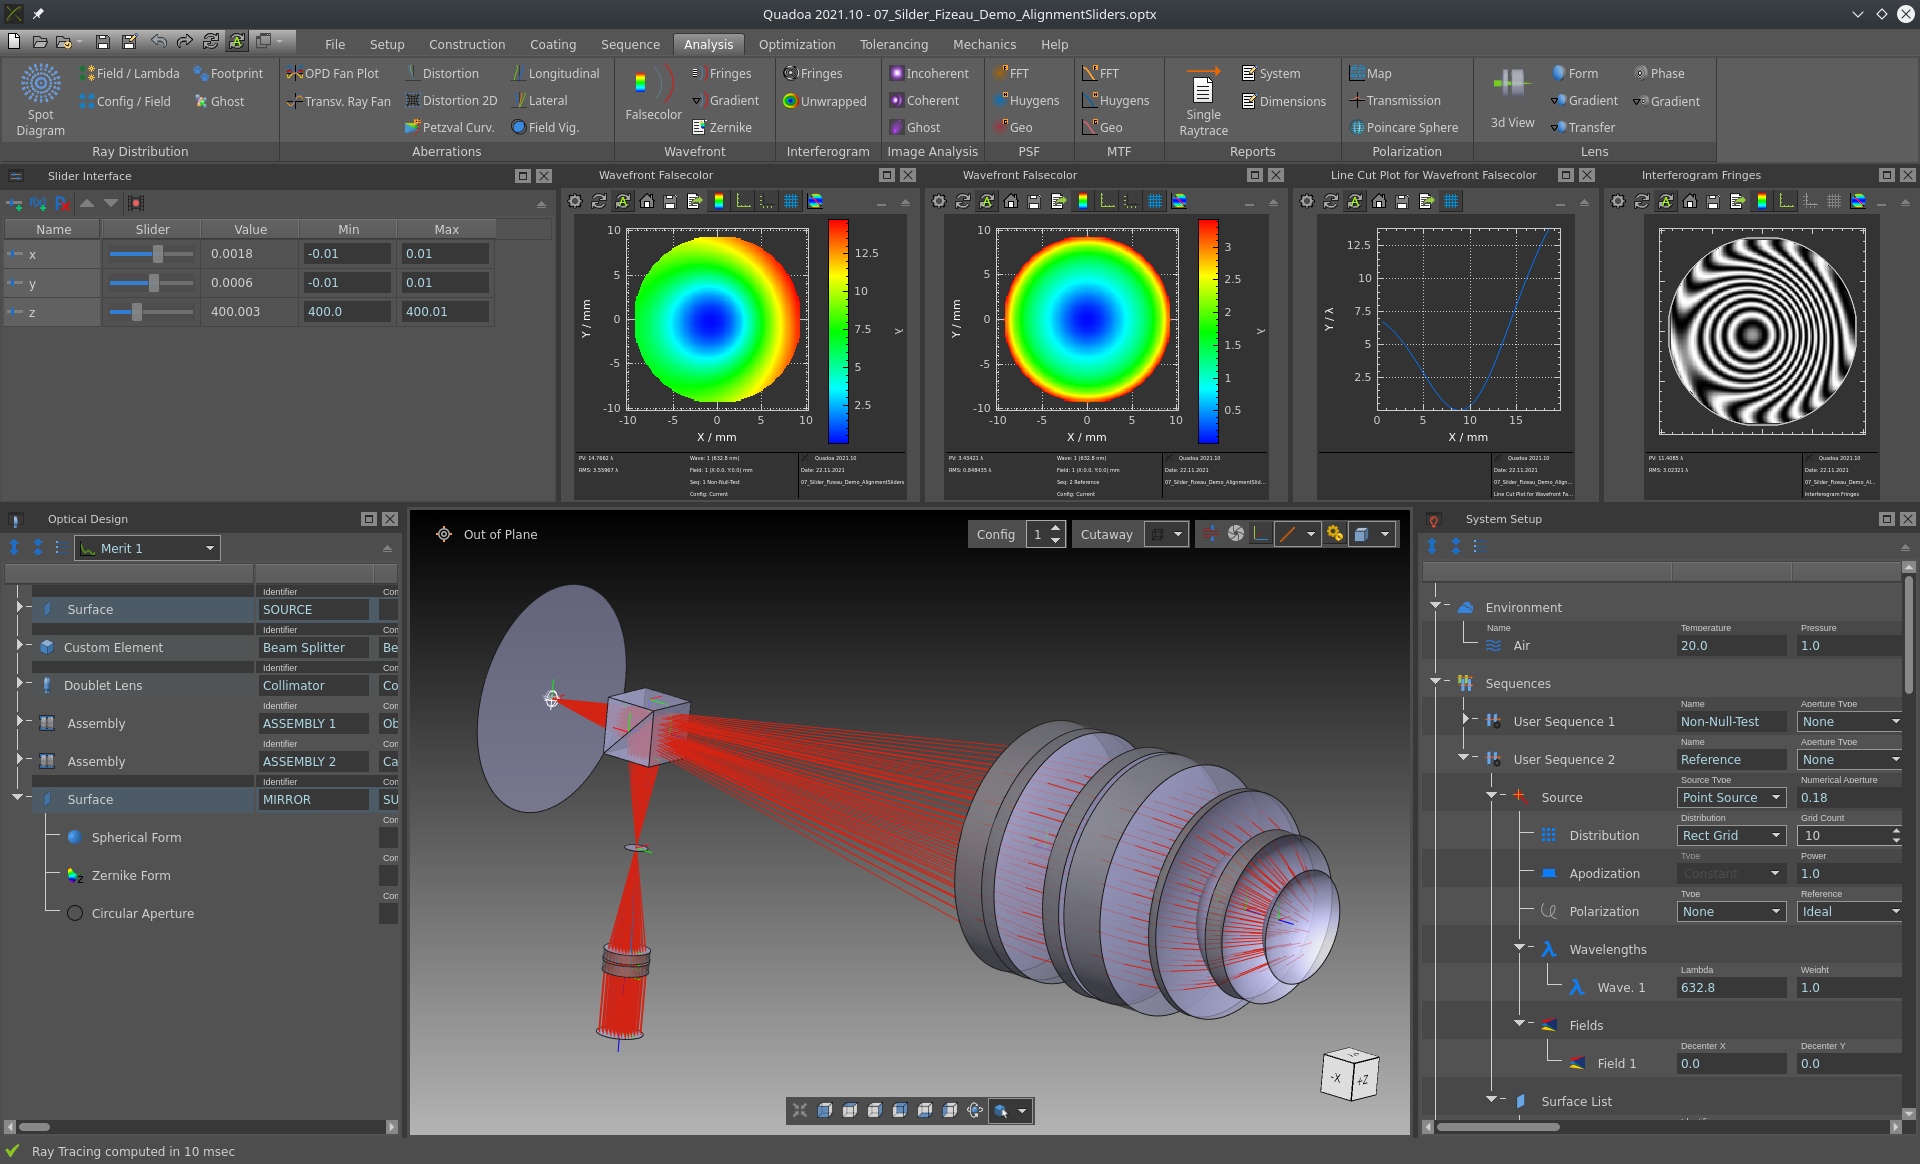Click the Coherent image analysis button
Image resolution: width=1920 pixels, height=1164 pixels.
pyautogui.click(x=924, y=100)
